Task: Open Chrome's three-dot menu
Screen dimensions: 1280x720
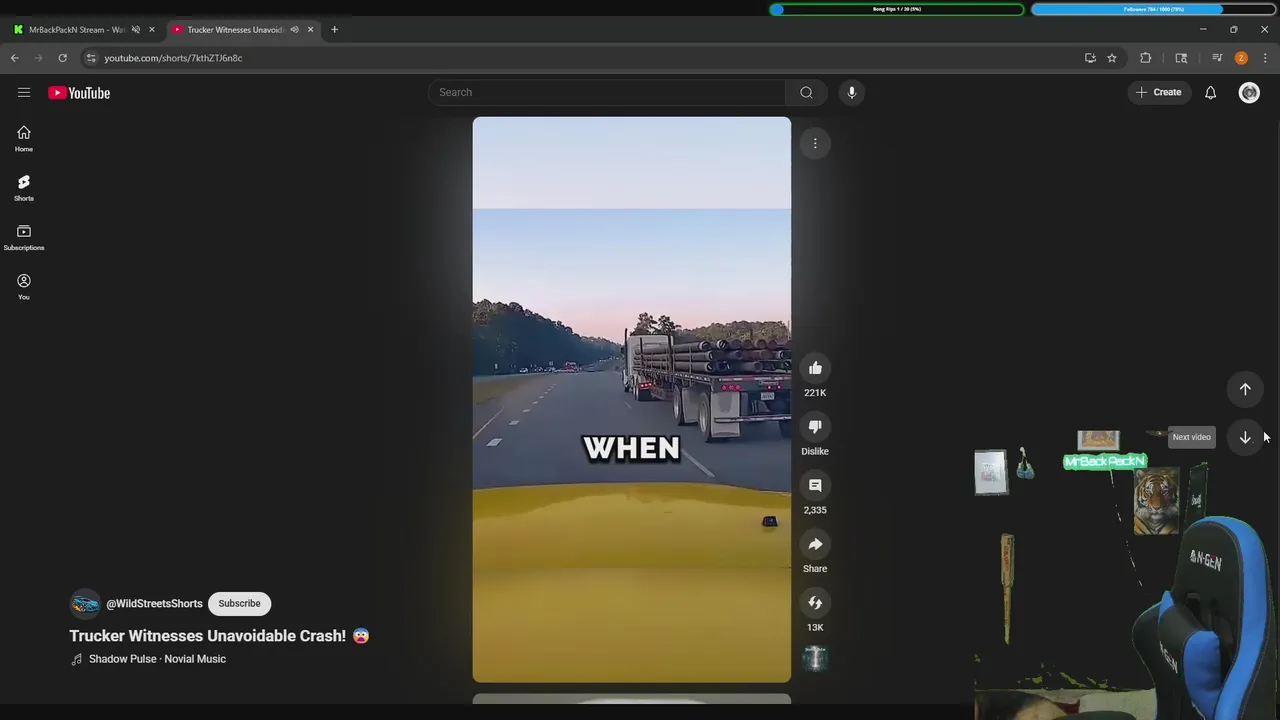Action: pos(1265,58)
